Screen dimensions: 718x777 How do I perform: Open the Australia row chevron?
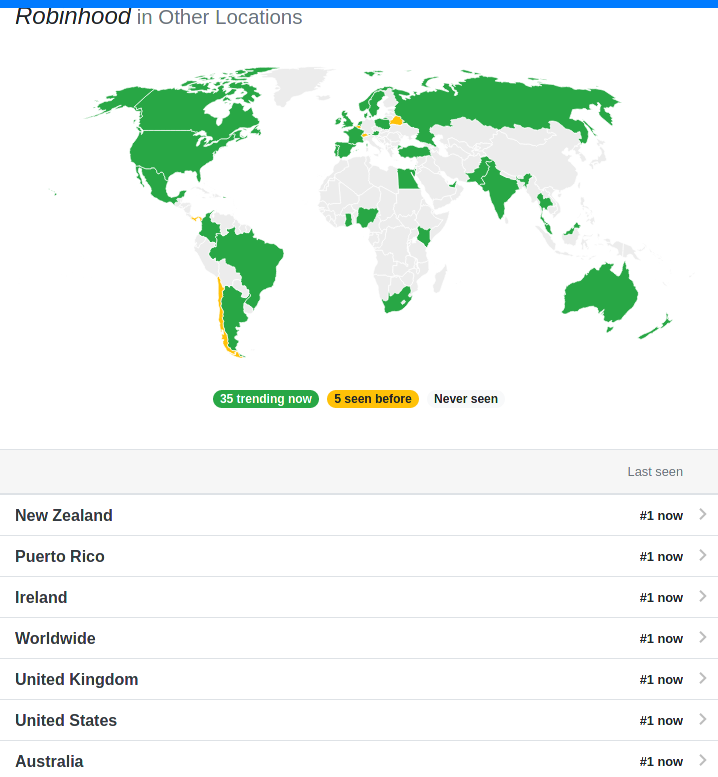tap(703, 760)
